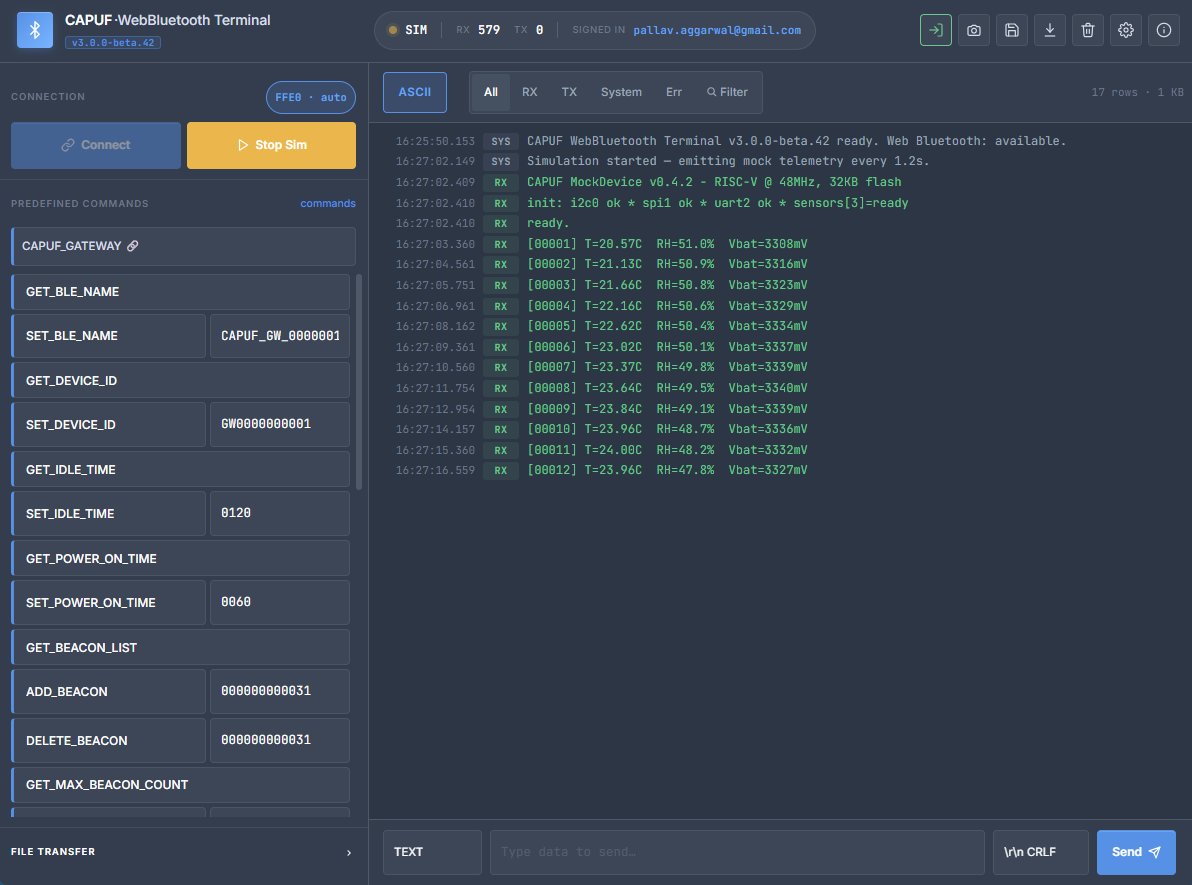1192x885 pixels.
Task: Click the link icon next to CAPUF_GATEWAY
Action: [132, 246]
